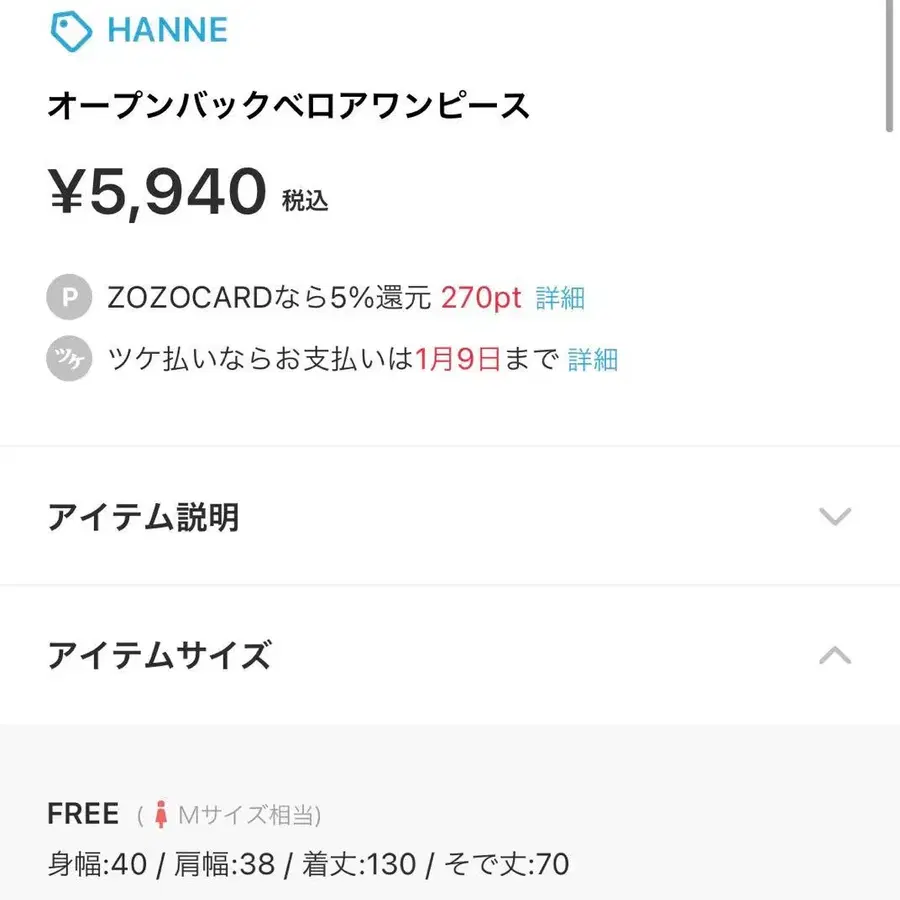Click the 身幅:40 measurement text
Viewport: 900px width, 900px height.
click(99, 862)
